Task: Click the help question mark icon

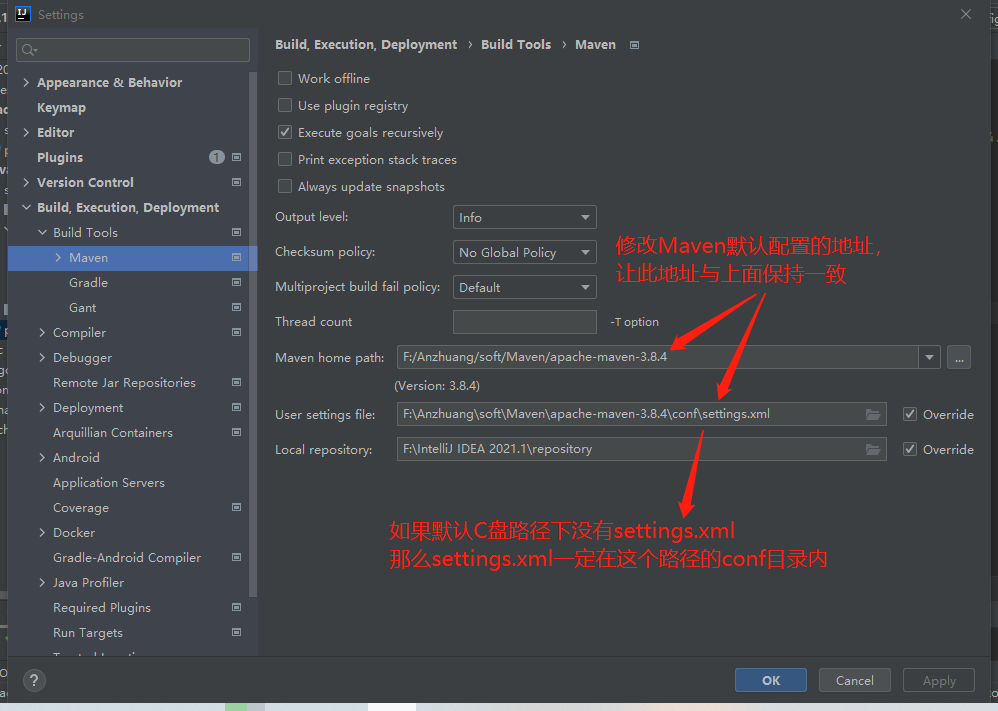Action: click(x=33, y=681)
